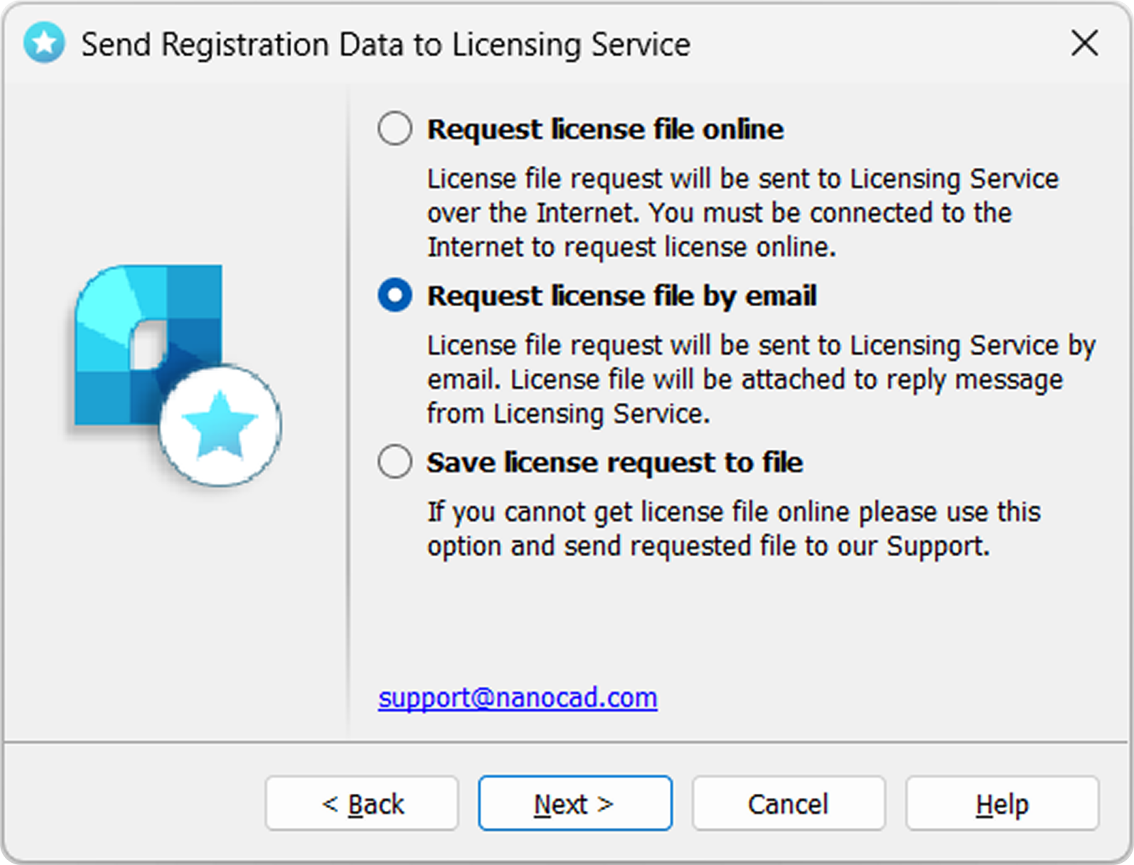Cancel the registration wizard

(x=788, y=804)
